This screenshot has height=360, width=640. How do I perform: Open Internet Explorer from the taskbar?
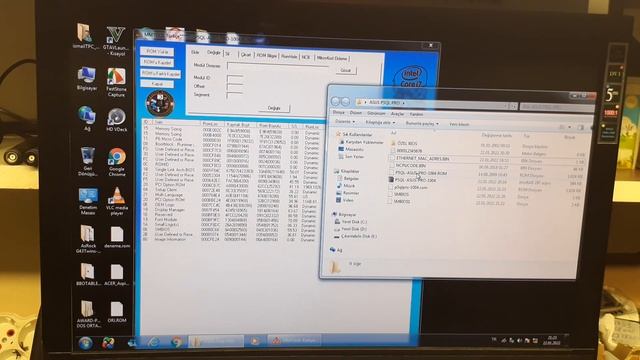pyautogui.click(x=153, y=342)
